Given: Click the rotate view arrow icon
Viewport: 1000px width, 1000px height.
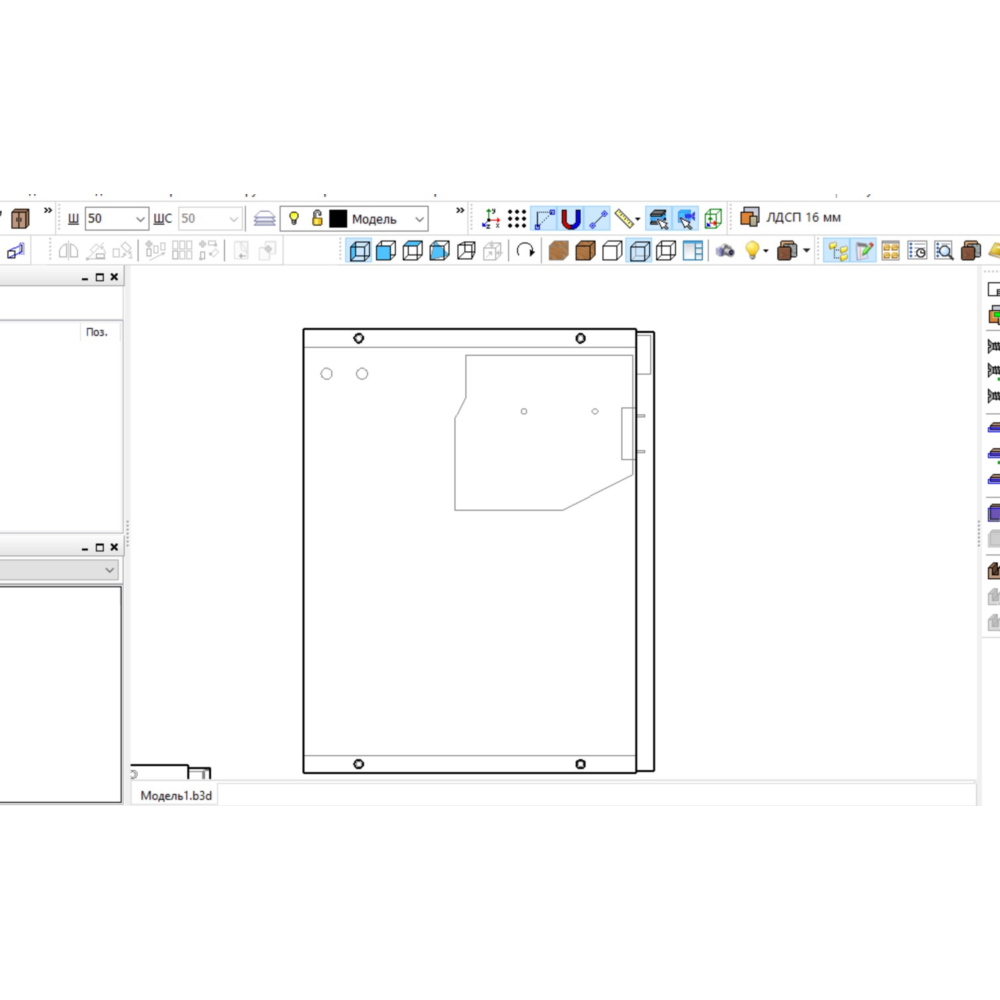Looking at the screenshot, I should click(526, 251).
